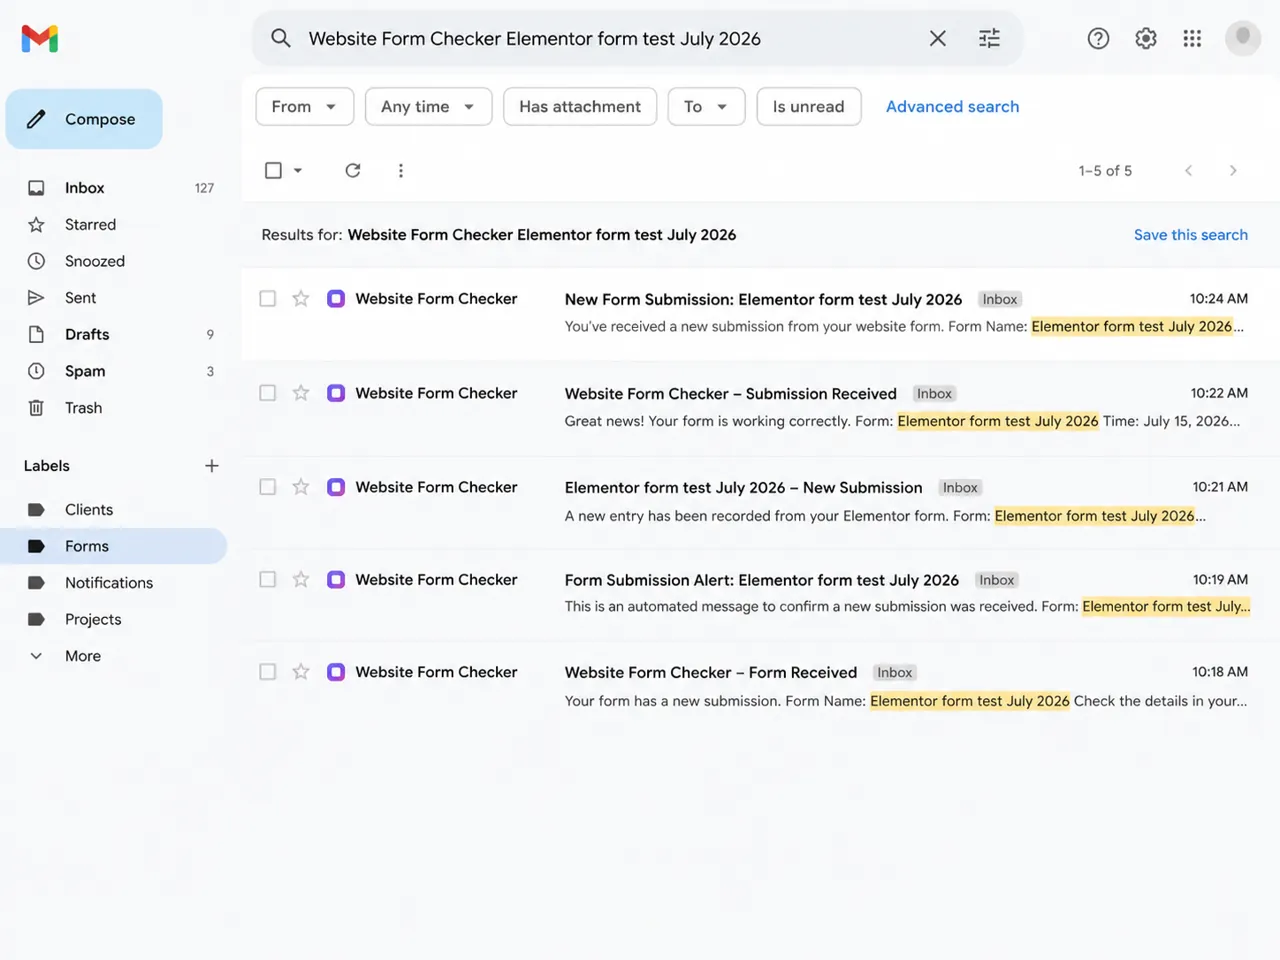
Task: Click purple sender icon on 10:21 AM email
Action: 336,487
